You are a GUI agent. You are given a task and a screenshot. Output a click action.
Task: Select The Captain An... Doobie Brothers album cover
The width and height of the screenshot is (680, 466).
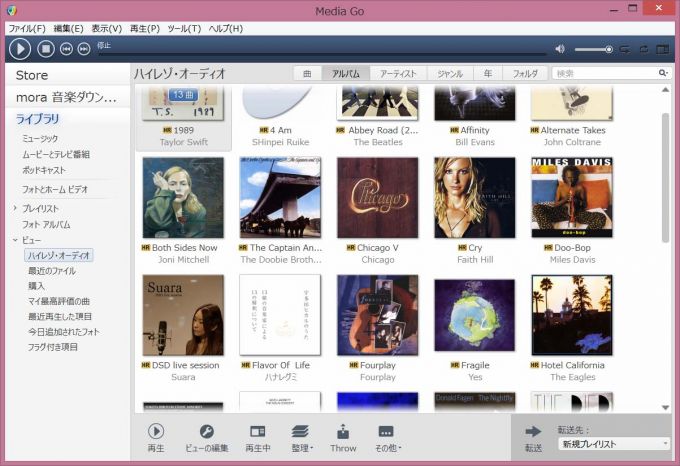[x=280, y=198]
